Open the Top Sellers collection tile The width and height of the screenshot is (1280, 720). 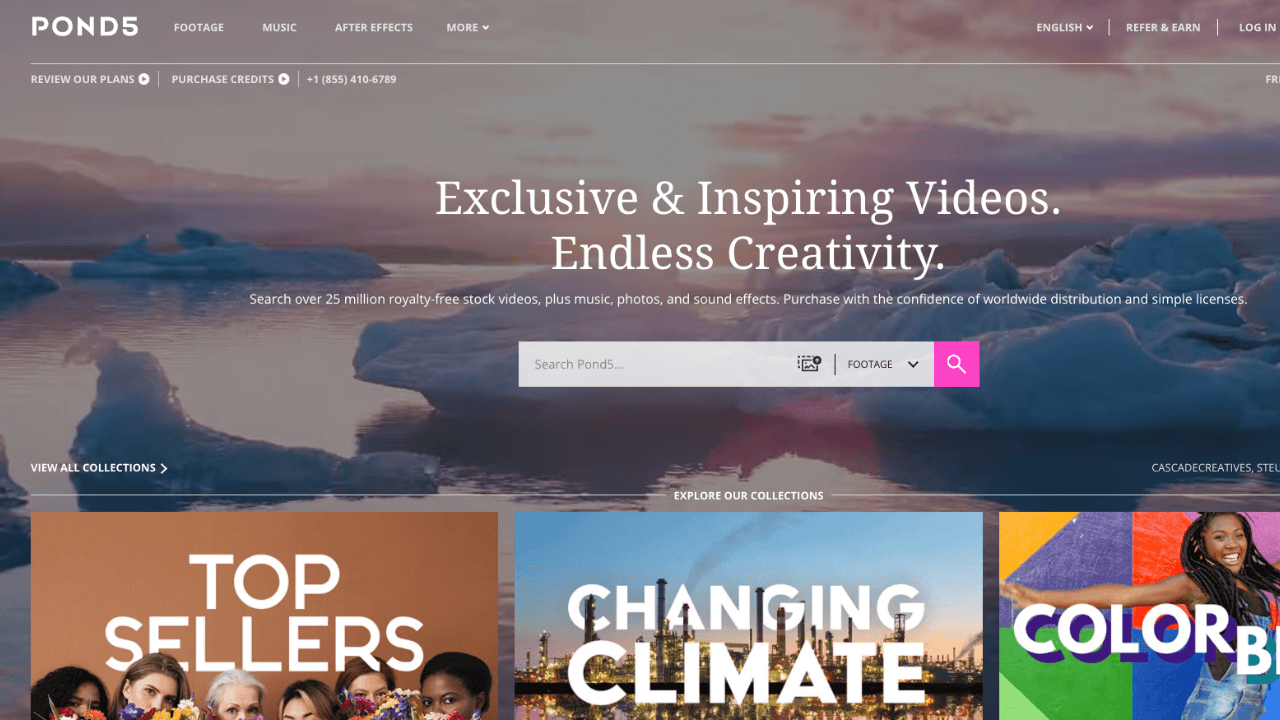(x=264, y=616)
